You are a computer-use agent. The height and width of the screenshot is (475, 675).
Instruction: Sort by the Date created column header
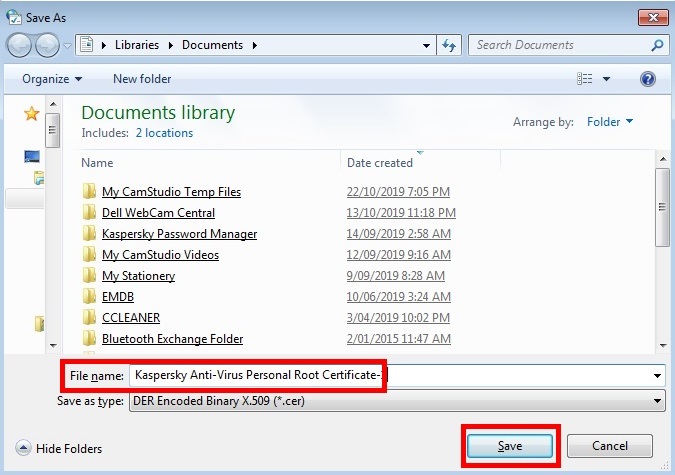pos(380,163)
